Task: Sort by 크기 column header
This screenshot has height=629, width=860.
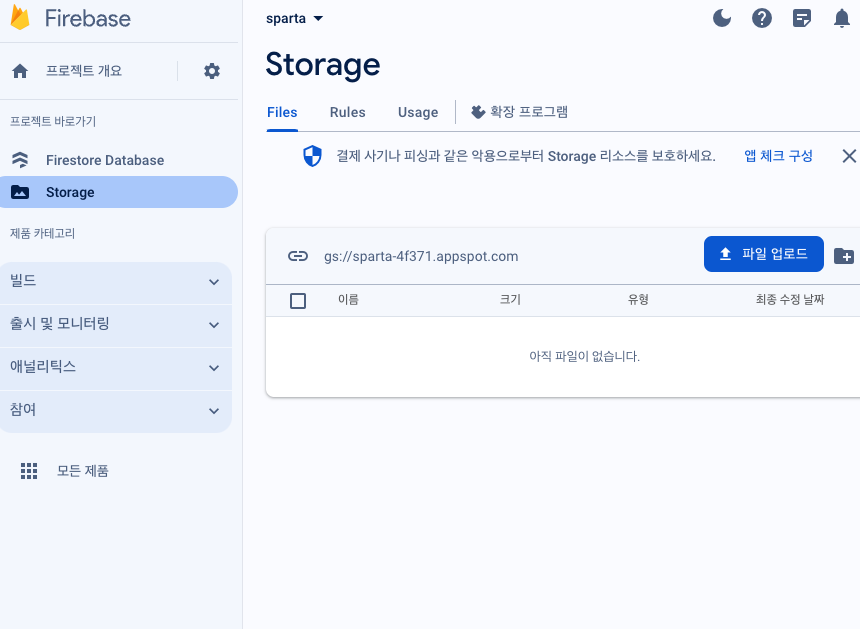Action: [x=510, y=299]
